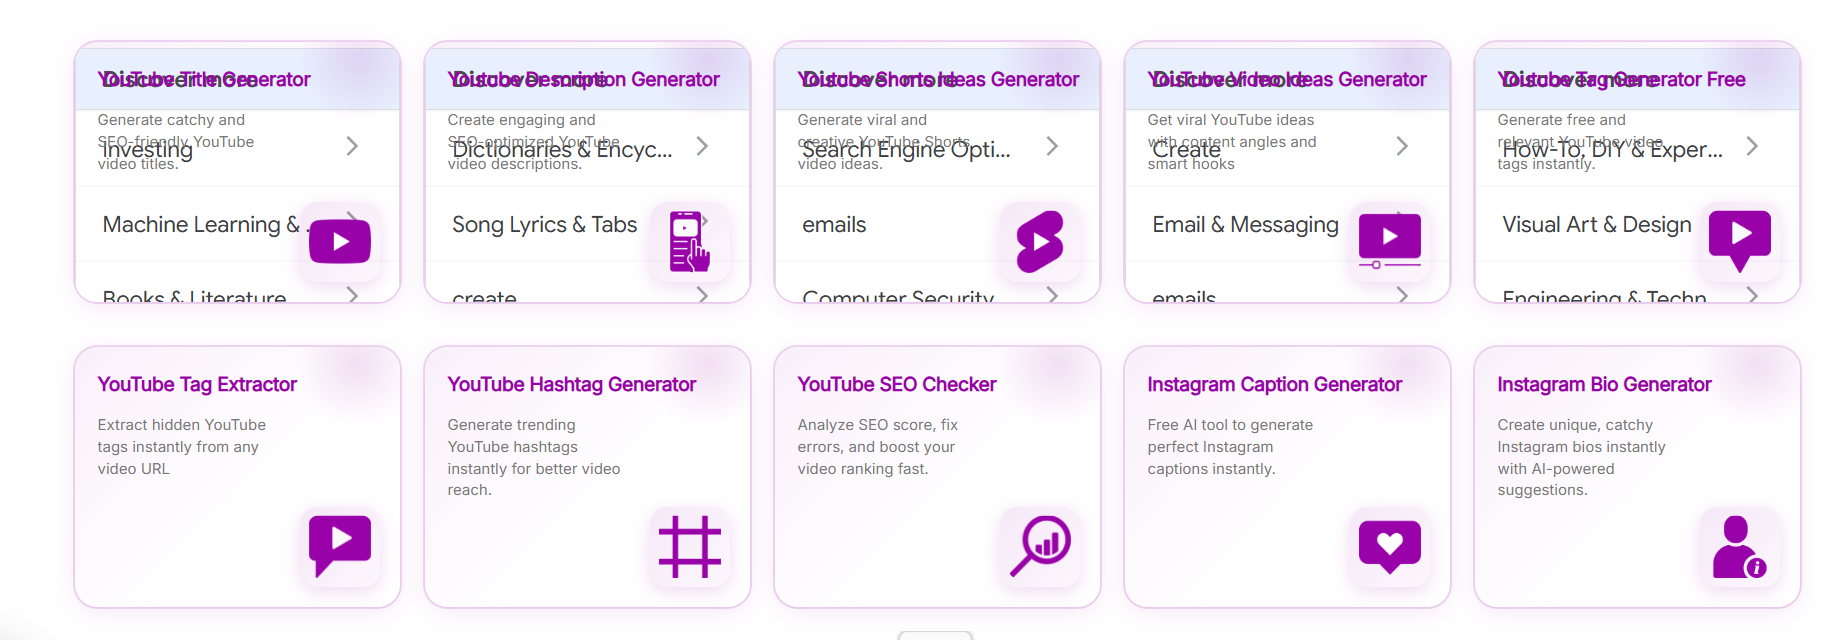The image size is (1822, 640).
Task: Expand the Engineering & Techn row chevron
Action: point(1752,294)
